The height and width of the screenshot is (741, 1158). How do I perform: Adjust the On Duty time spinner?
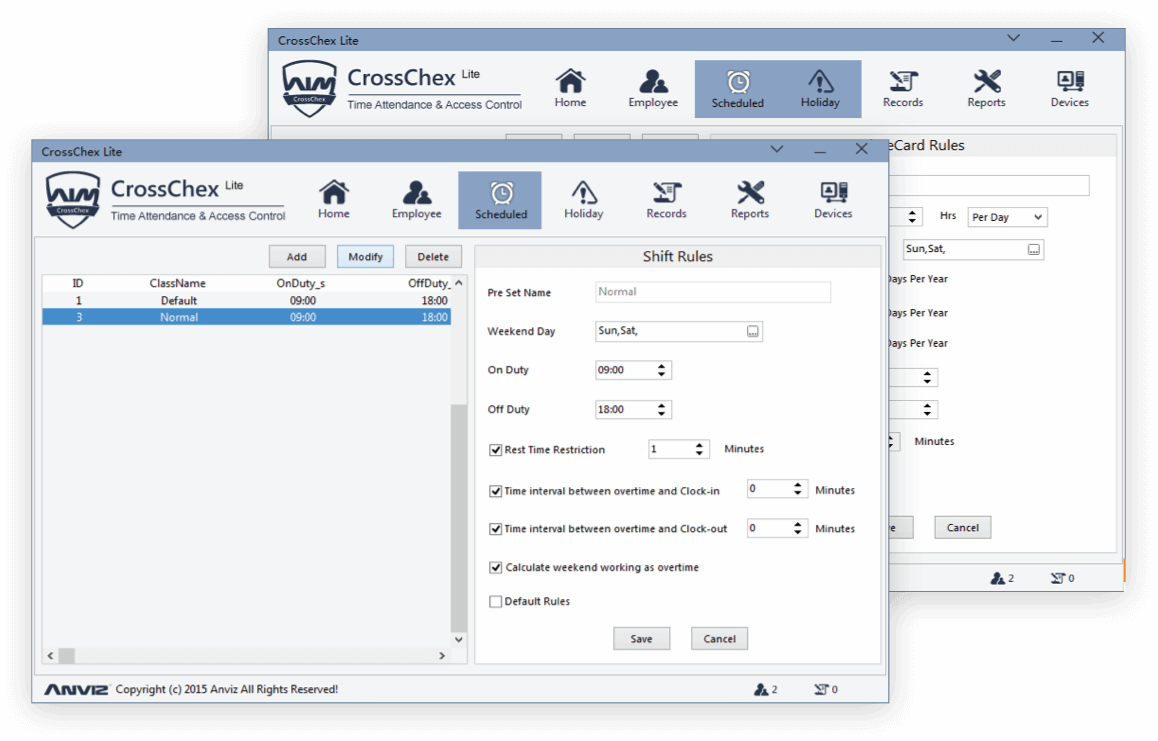coord(661,371)
